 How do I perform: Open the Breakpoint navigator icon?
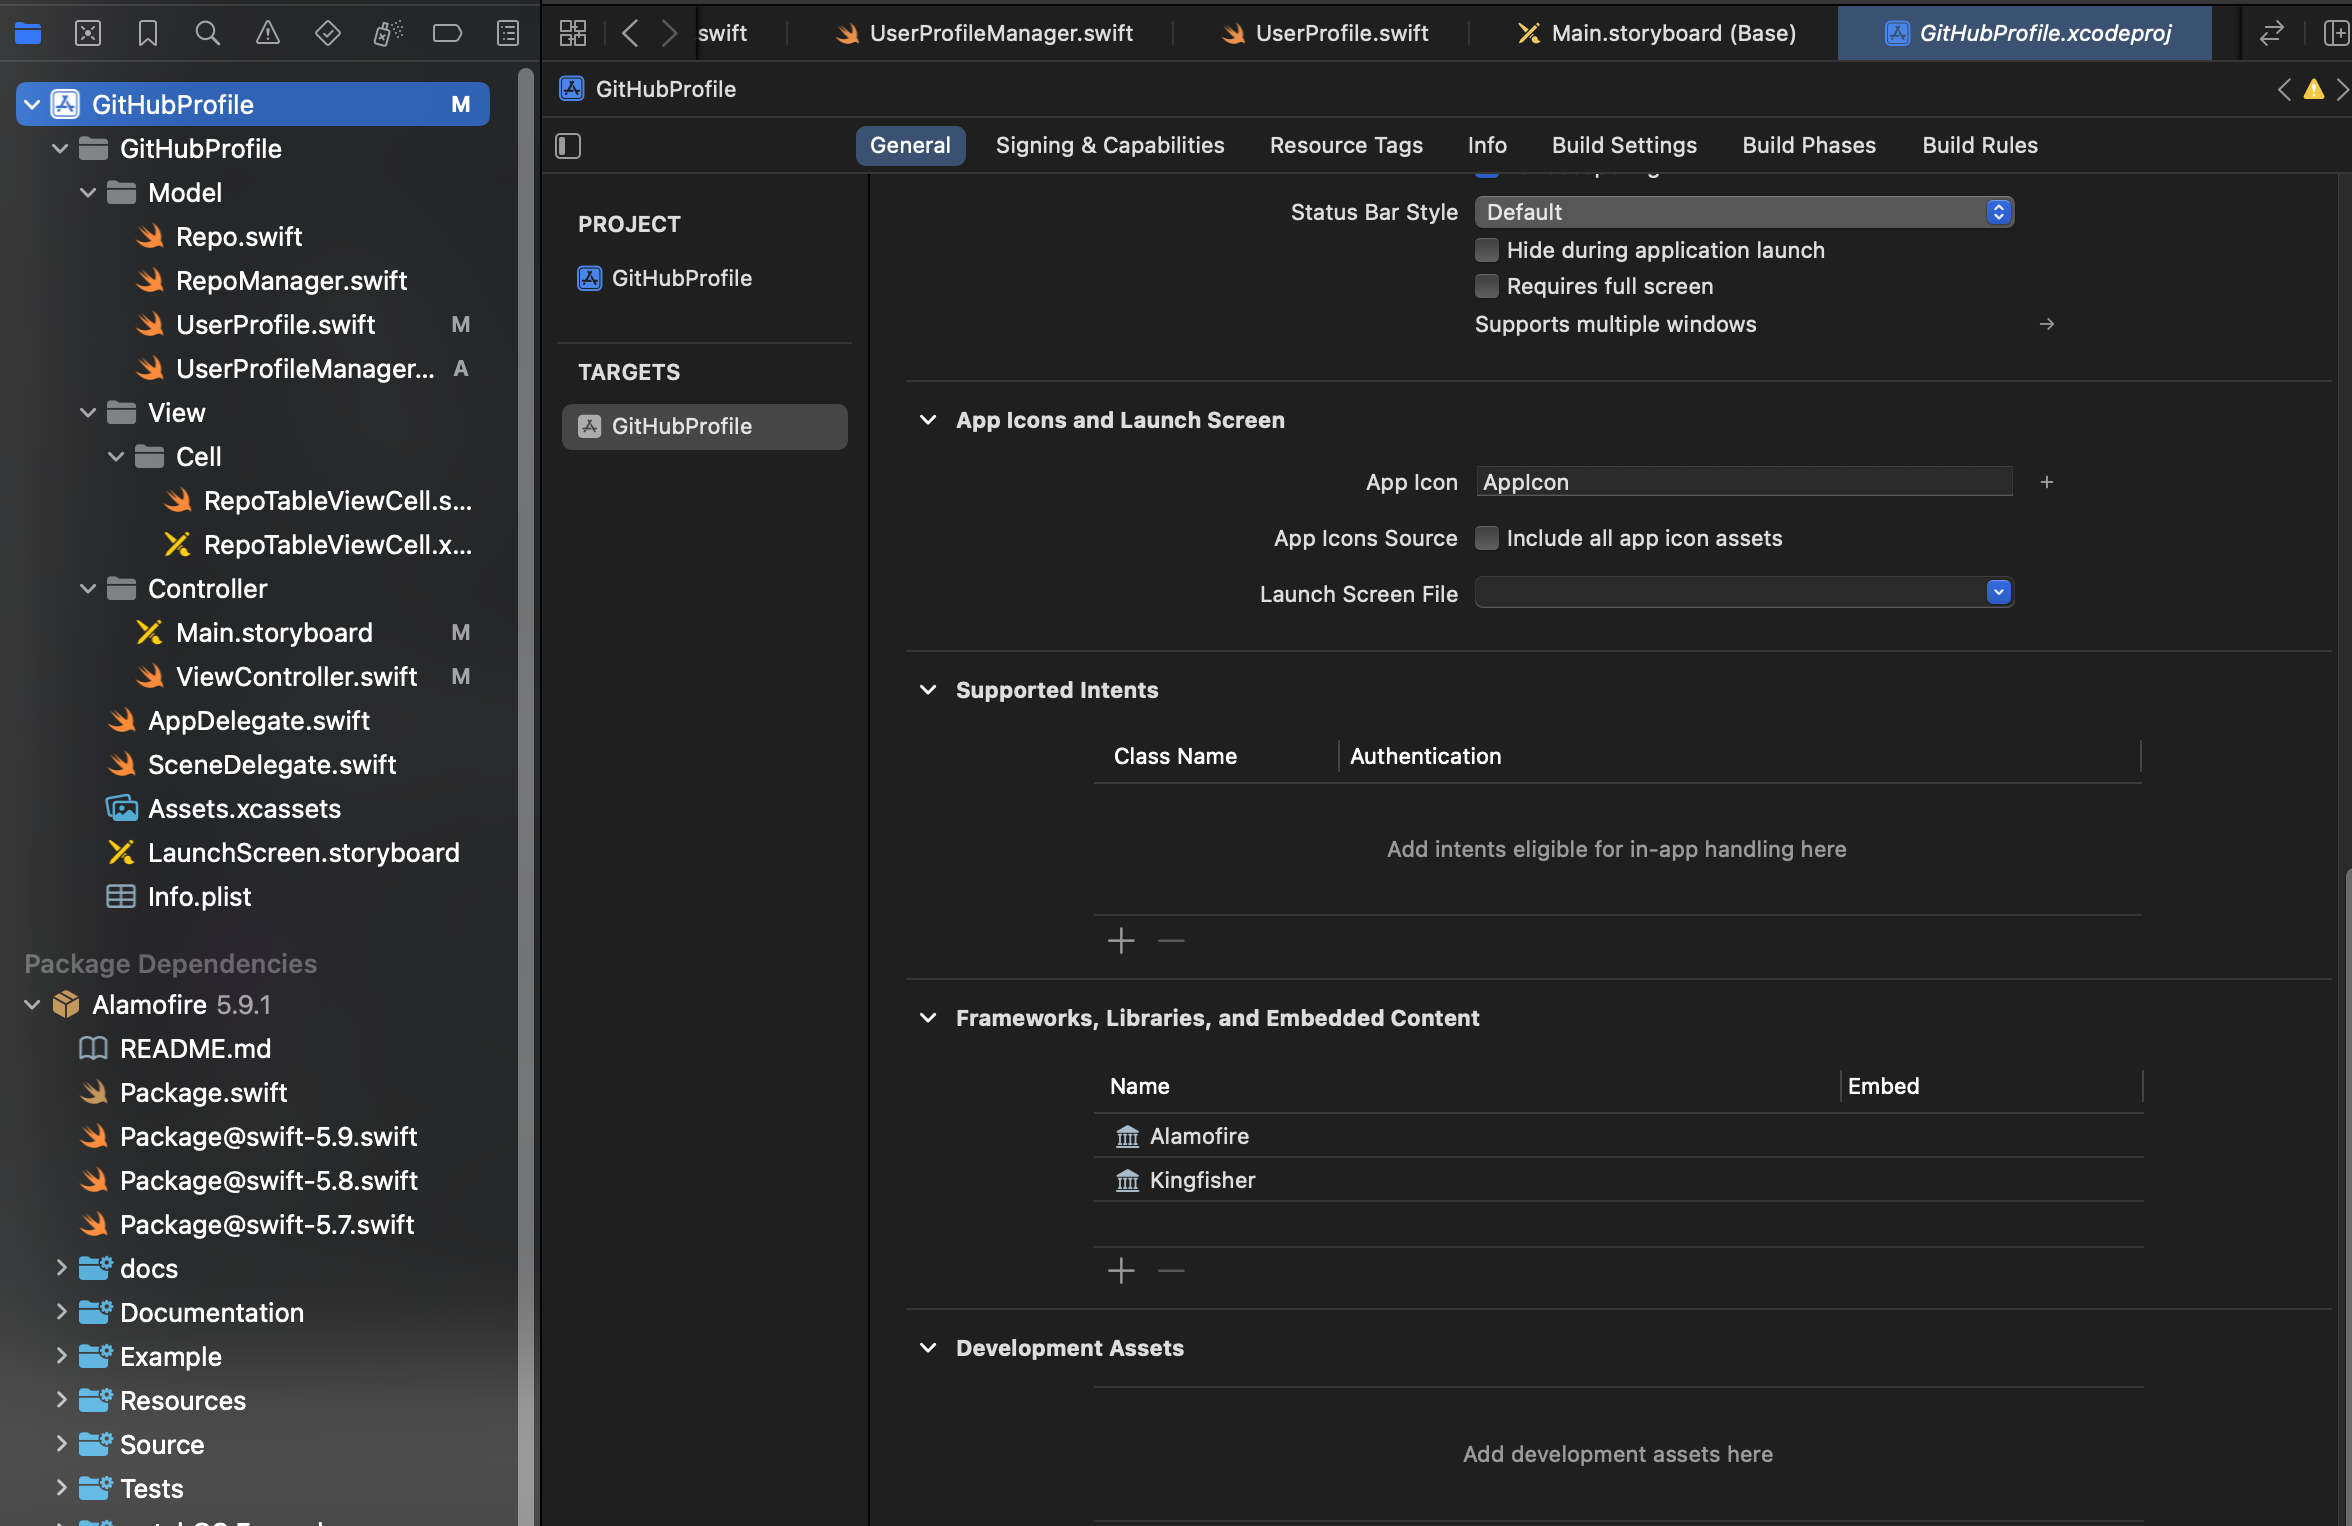[447, 33]
